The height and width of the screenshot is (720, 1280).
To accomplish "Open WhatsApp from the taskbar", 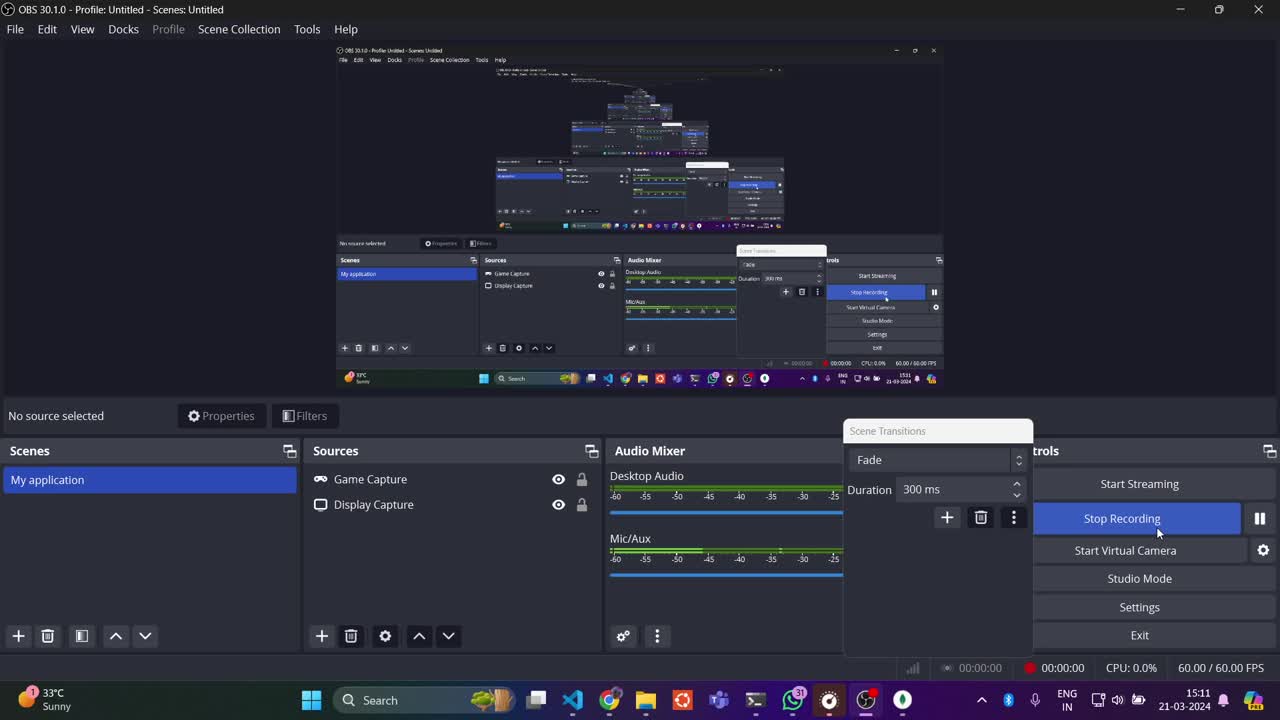I will pos(793,700).
